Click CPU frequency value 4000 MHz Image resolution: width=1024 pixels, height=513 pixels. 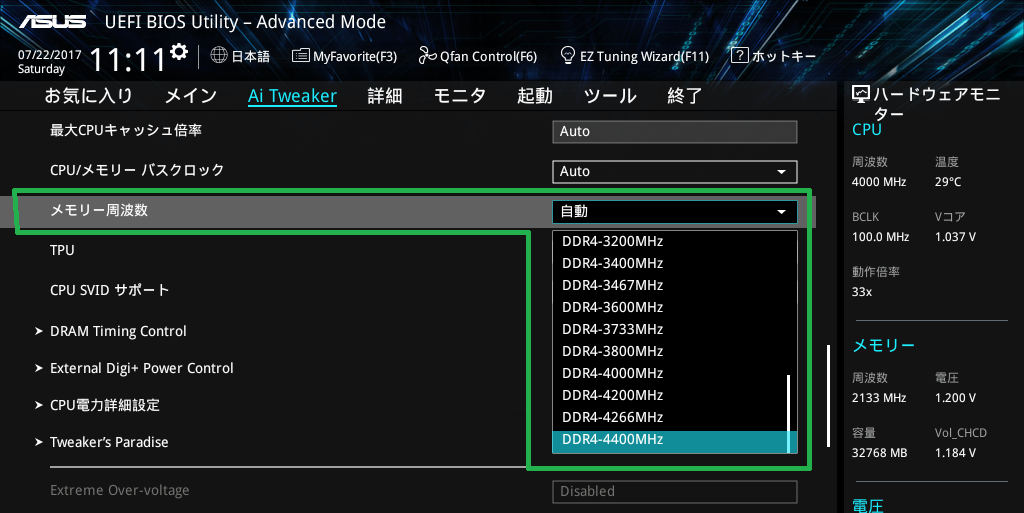[x=879, y=182]
